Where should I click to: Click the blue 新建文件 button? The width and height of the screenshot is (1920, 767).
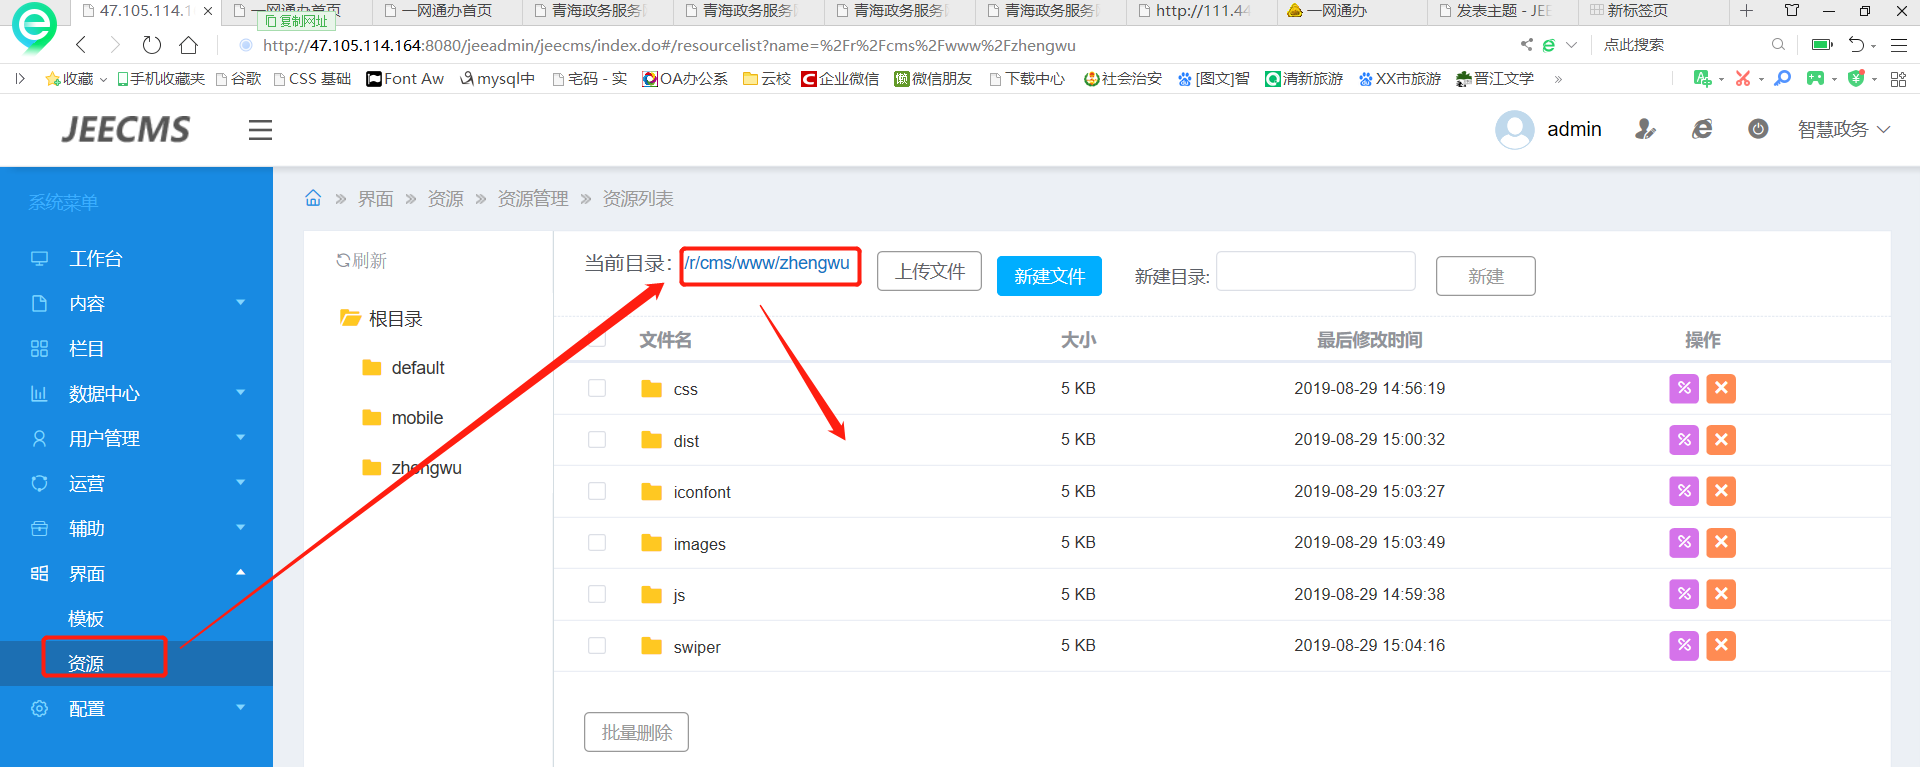[x=1049, y=276]
